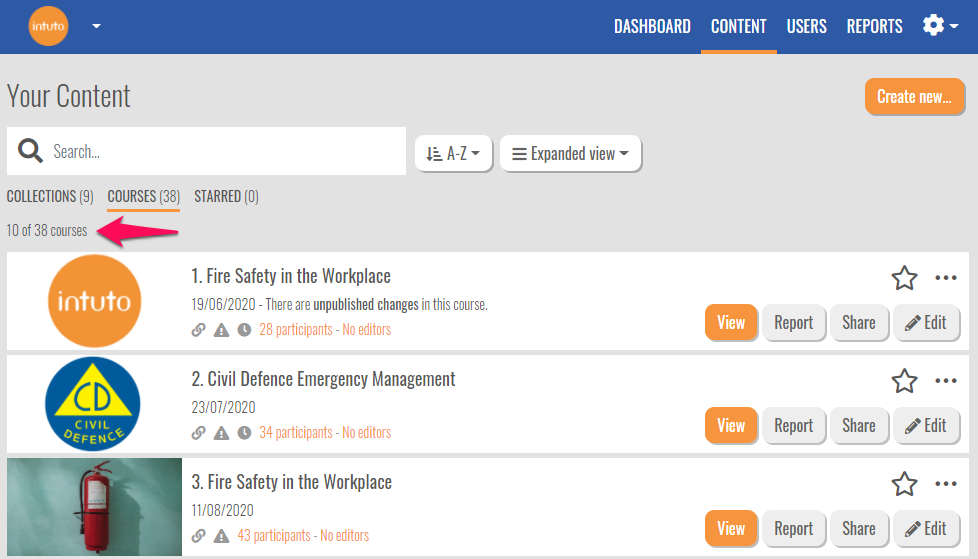Open the Civil Defence course thumbnail
This screenshot has width=978, height=559.
[x=94, y=404]
